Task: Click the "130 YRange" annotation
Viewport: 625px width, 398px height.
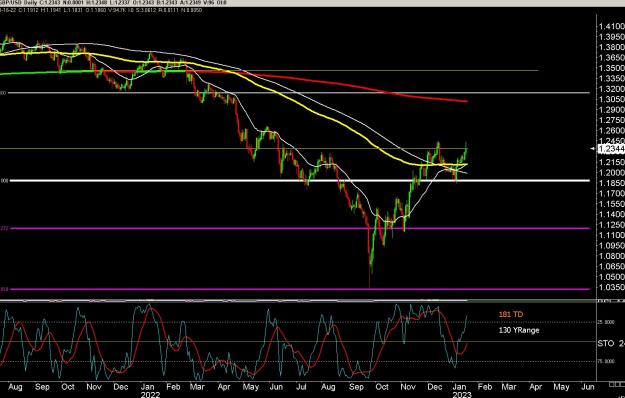Action: tap(519, 330)
